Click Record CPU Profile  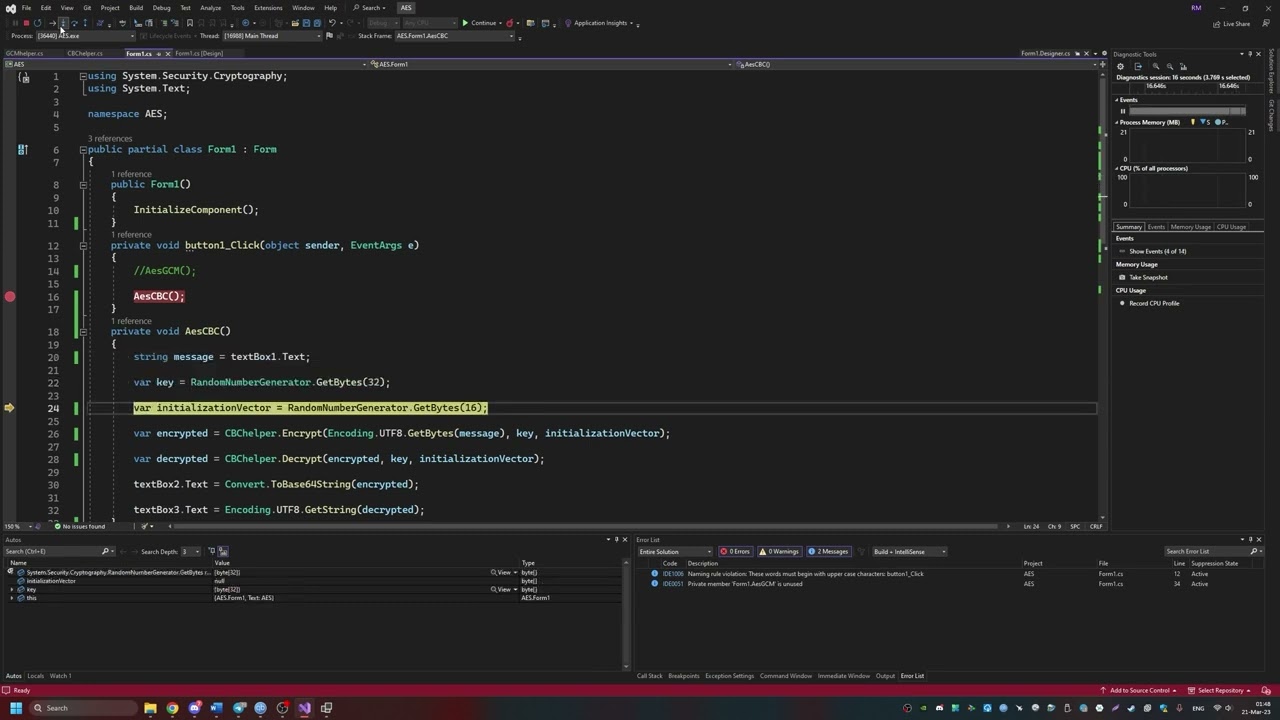click(1153, 304)
